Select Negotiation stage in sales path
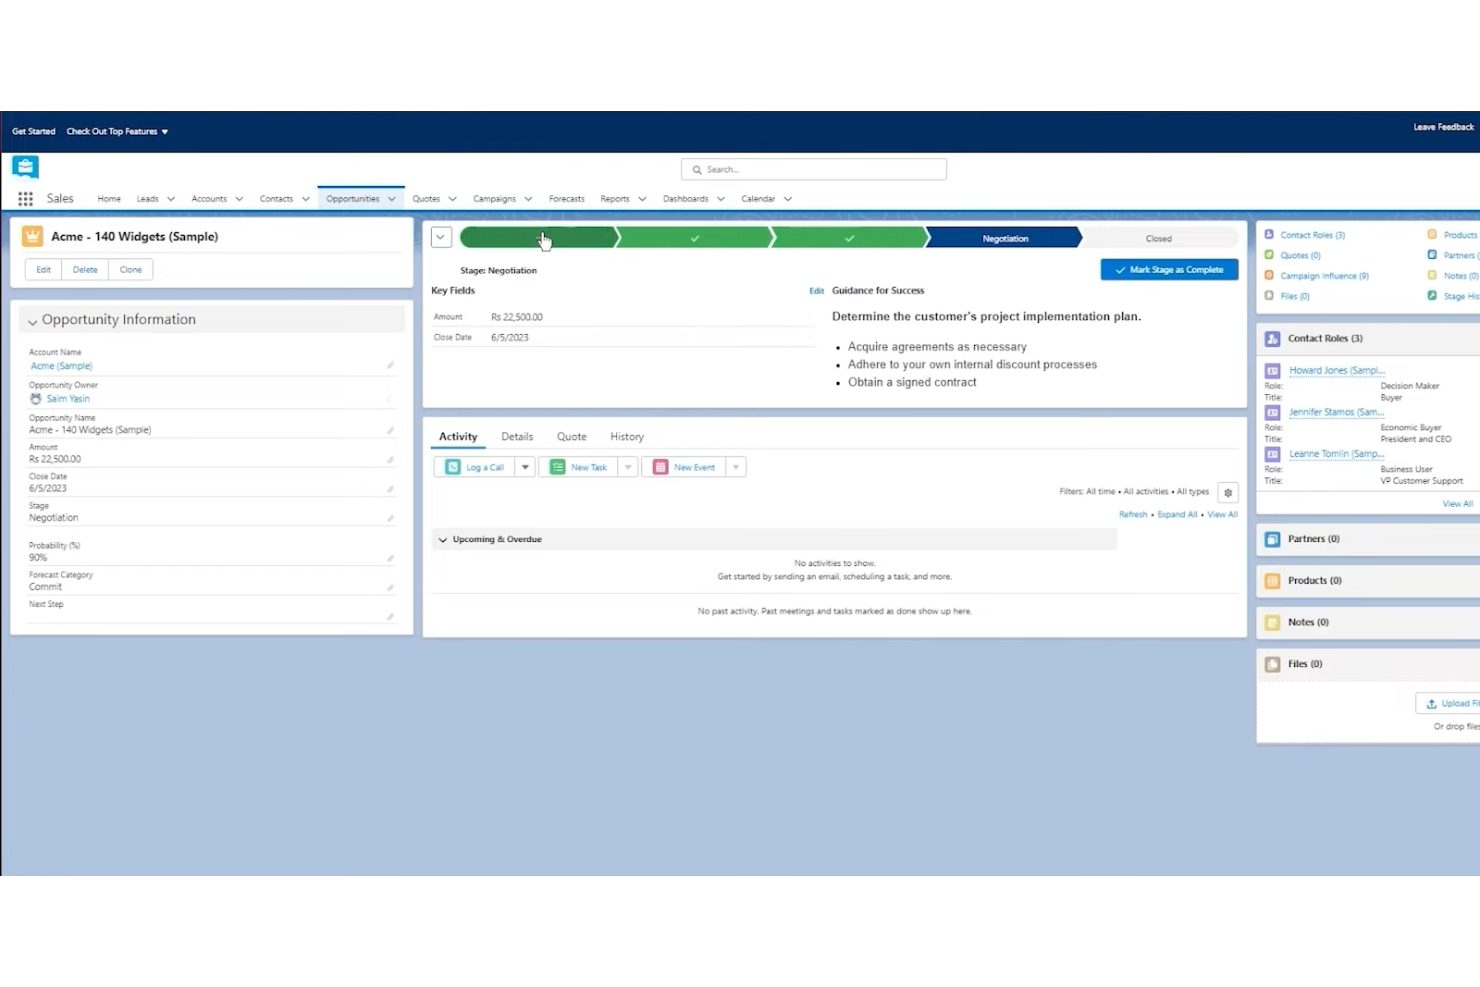1480x987 pixels. (1005, 238)
